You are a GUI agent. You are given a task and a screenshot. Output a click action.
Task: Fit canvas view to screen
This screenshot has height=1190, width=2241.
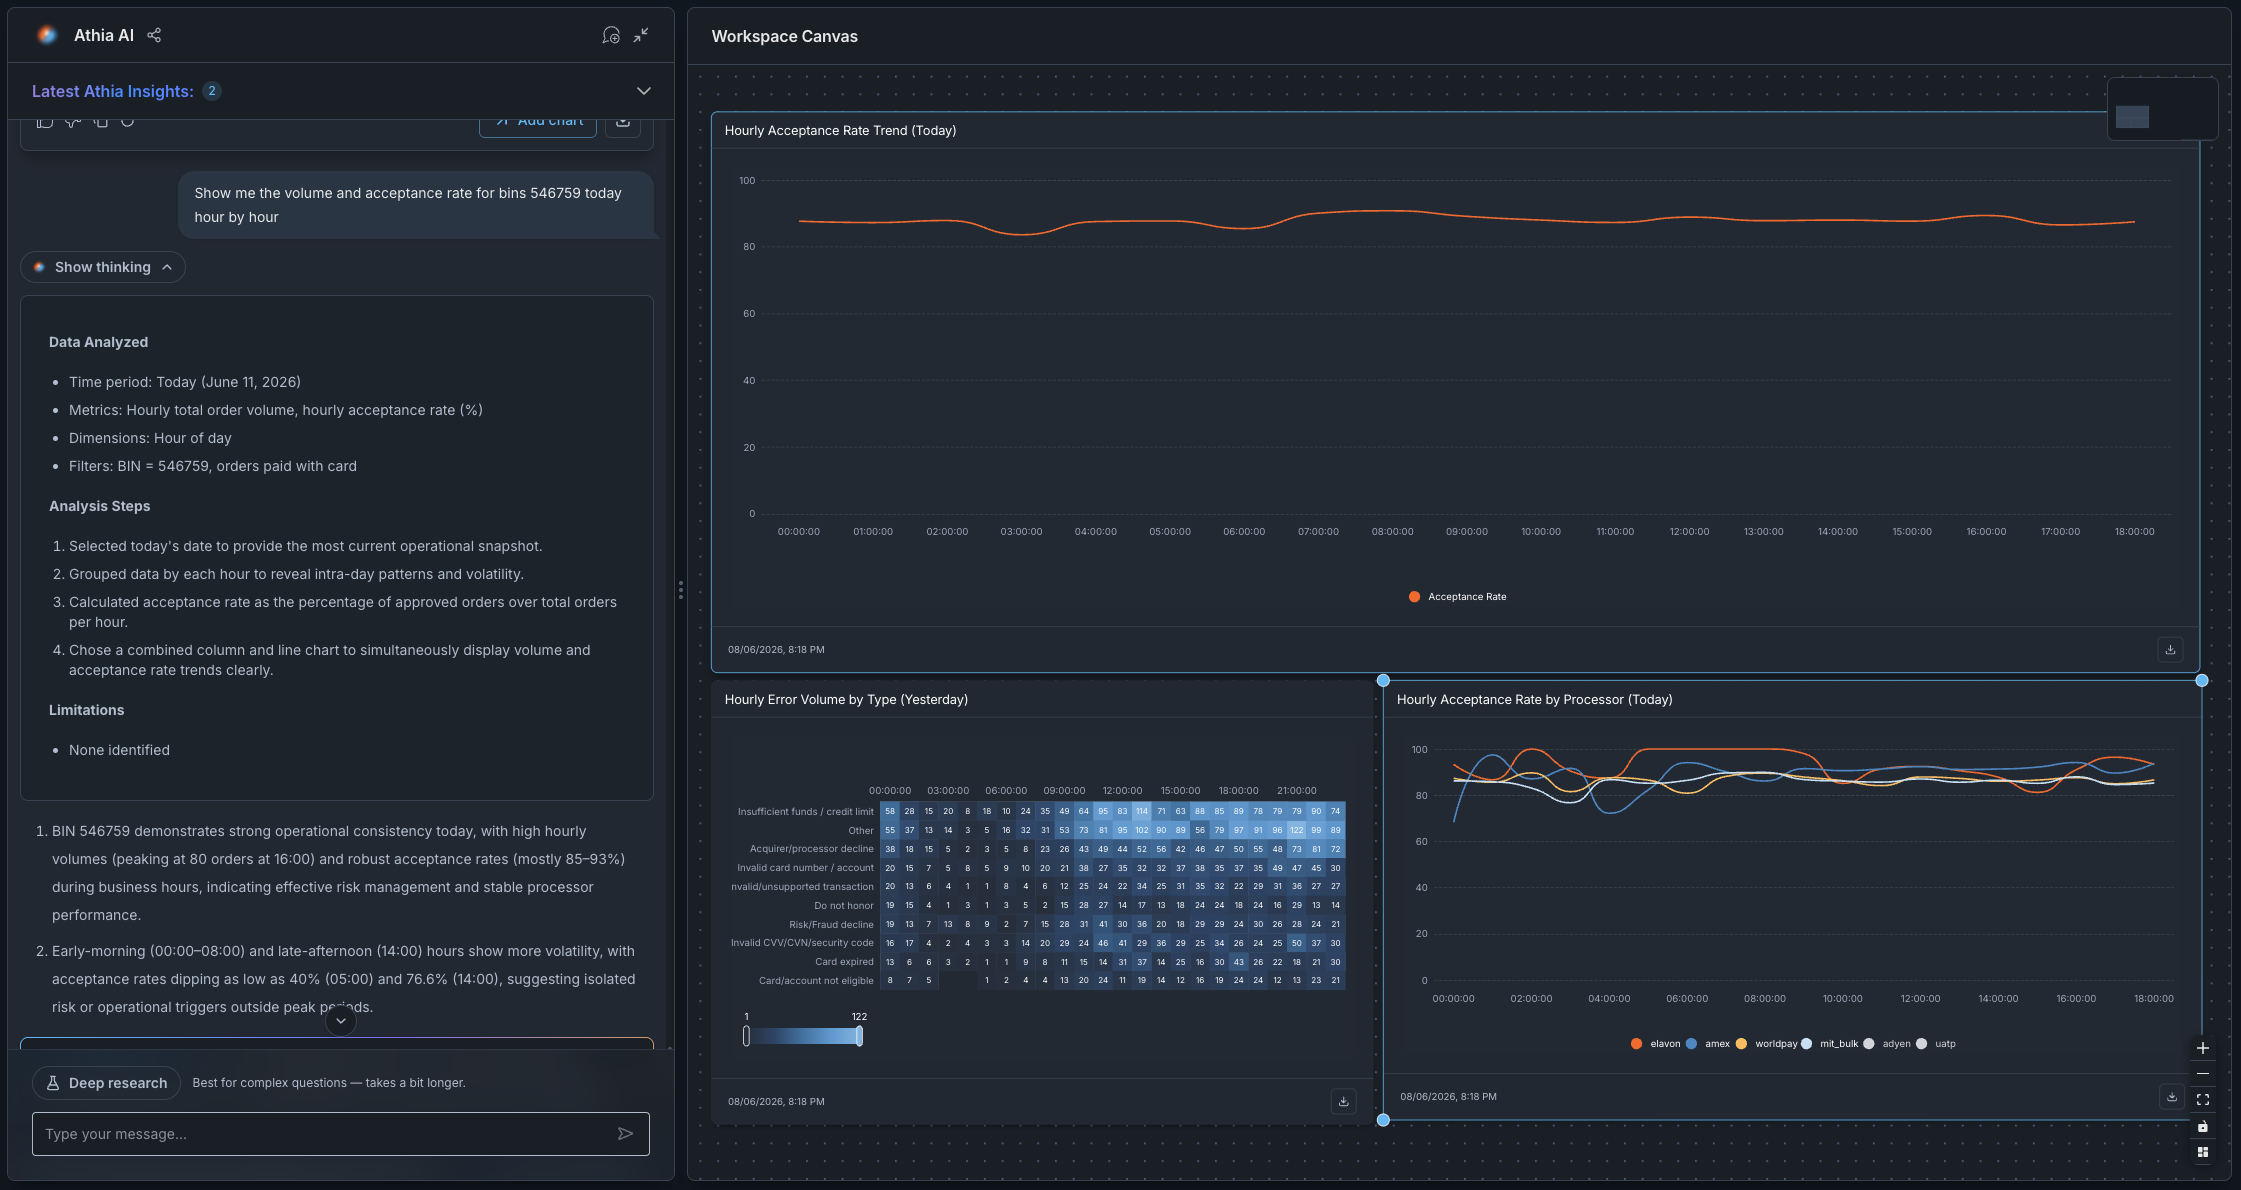point(2202,1099)
